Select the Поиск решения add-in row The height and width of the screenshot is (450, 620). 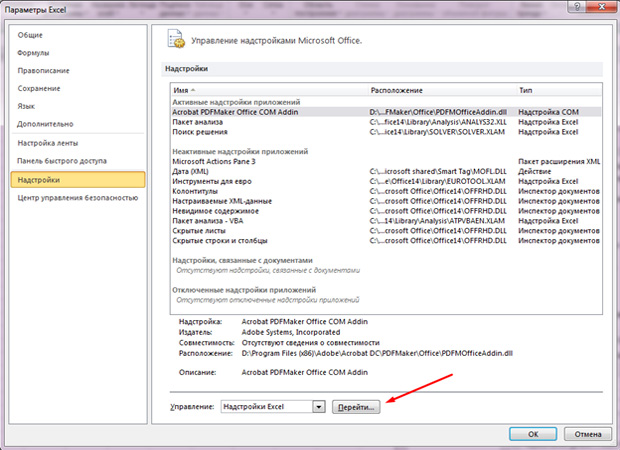pos(386,132)
